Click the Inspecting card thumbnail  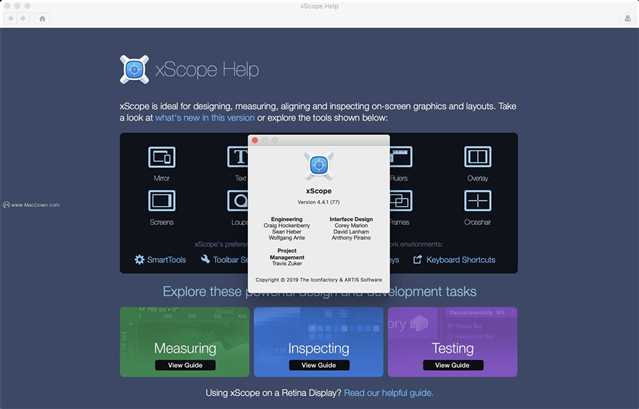click(x=319, y=342)
